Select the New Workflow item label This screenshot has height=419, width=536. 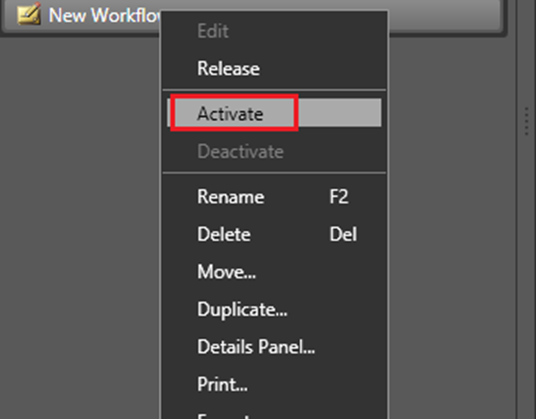point(104,15)
